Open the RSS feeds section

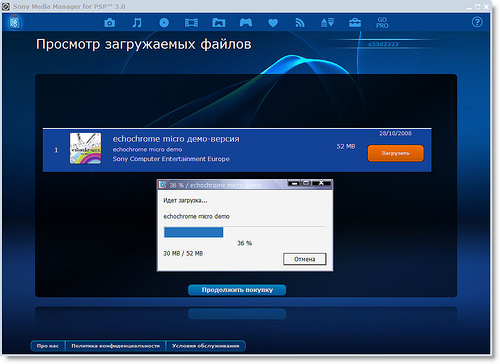tap(300, 23)
